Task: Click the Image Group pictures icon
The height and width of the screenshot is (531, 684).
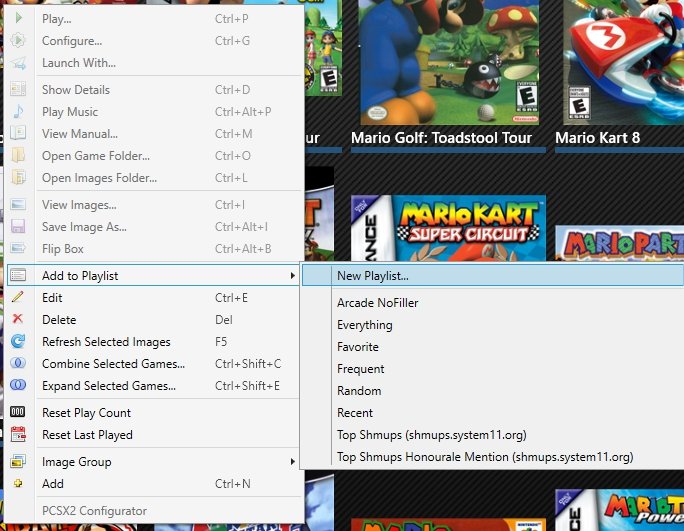Action: (18, 461)
